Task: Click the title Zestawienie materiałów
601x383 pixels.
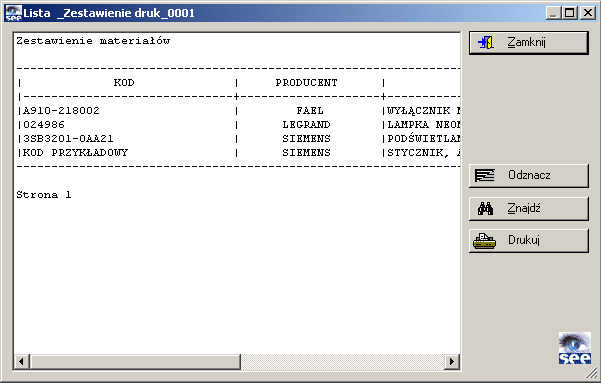Action: (x=93, y=41)
